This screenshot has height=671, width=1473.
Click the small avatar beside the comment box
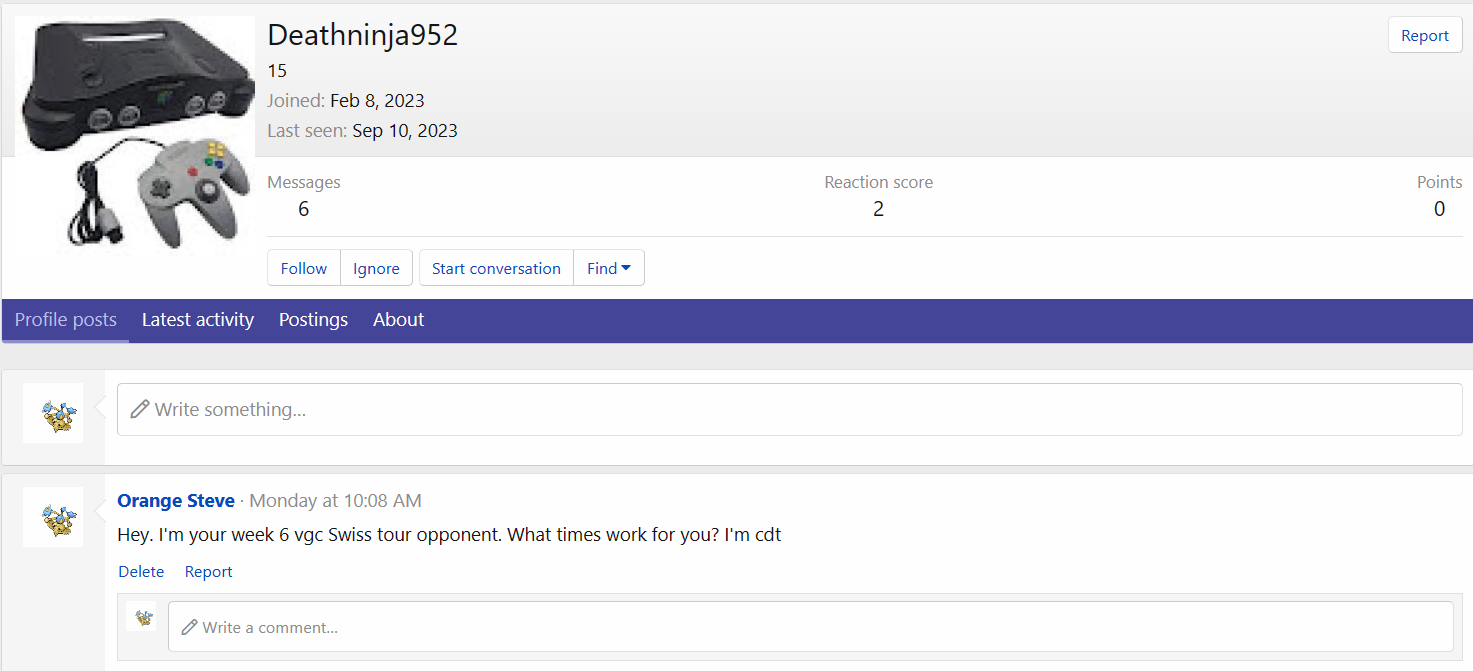pos(144,617)
